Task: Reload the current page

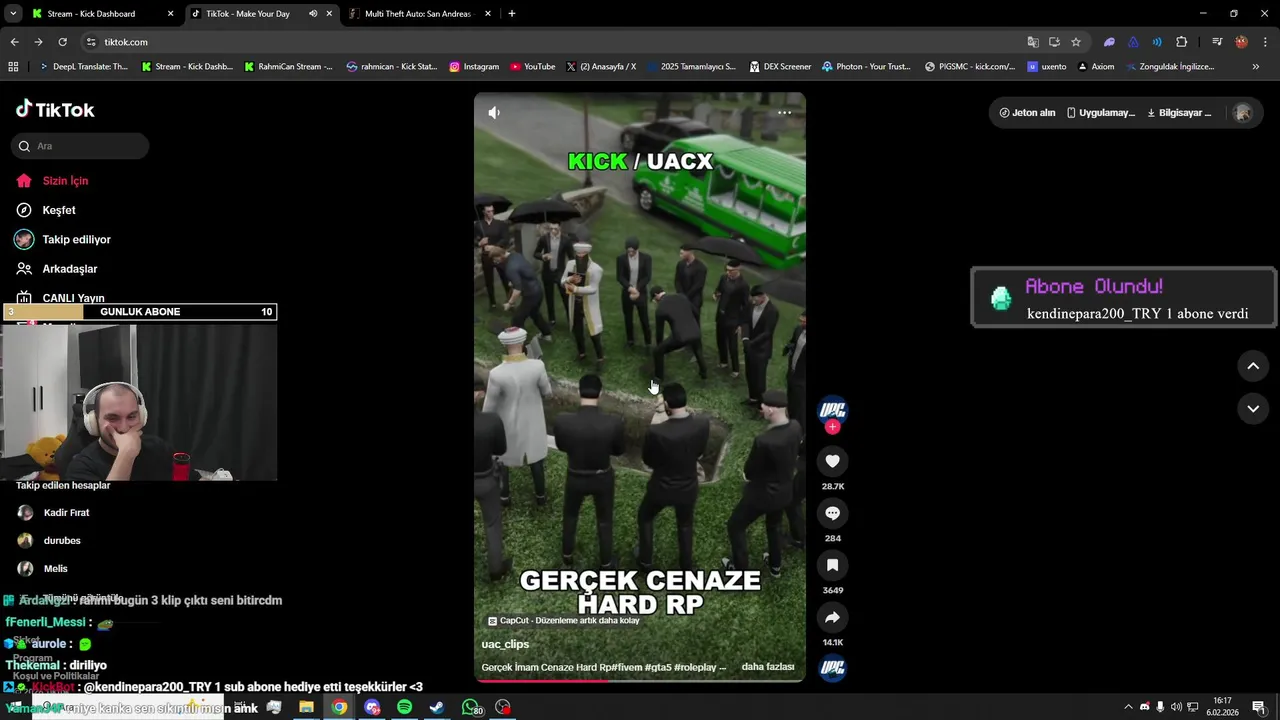Action: [x=62, y=42]
